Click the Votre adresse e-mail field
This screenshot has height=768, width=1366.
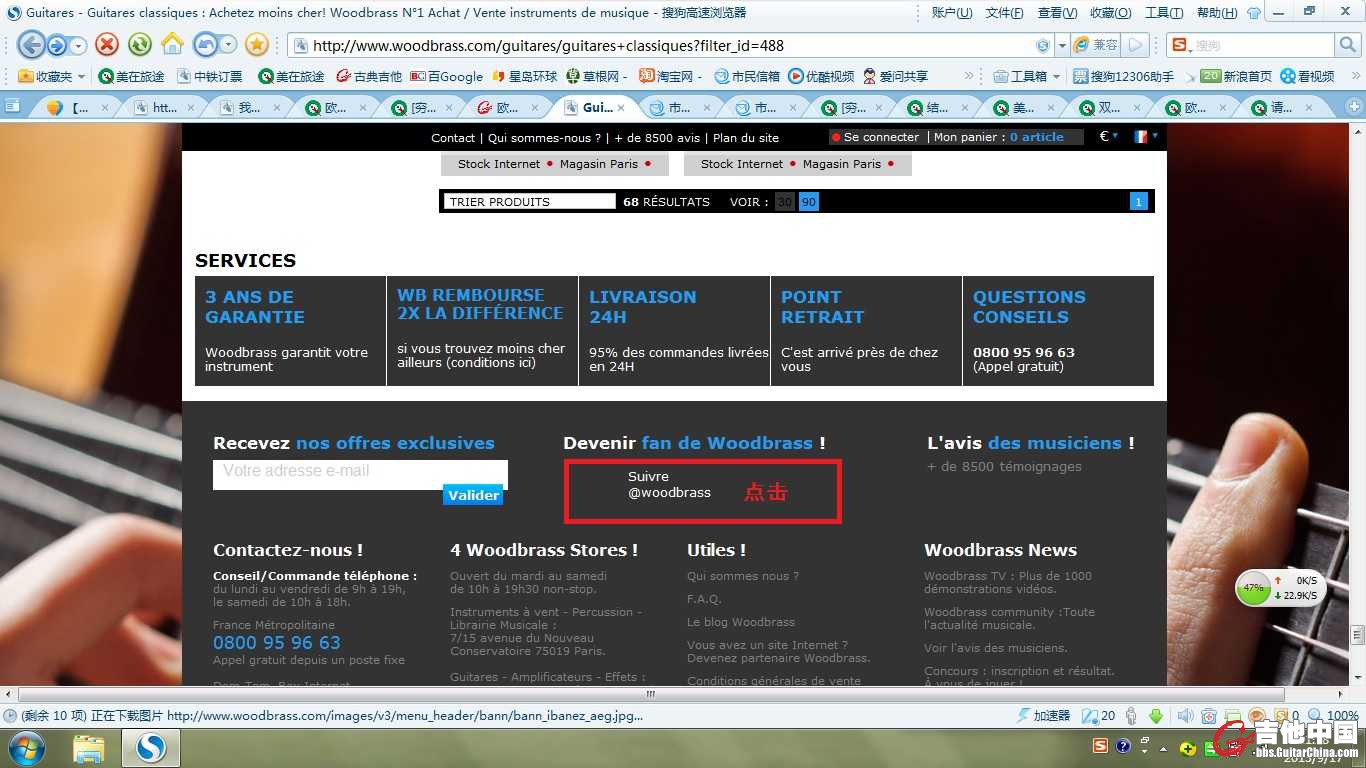(x=360, y=474)
